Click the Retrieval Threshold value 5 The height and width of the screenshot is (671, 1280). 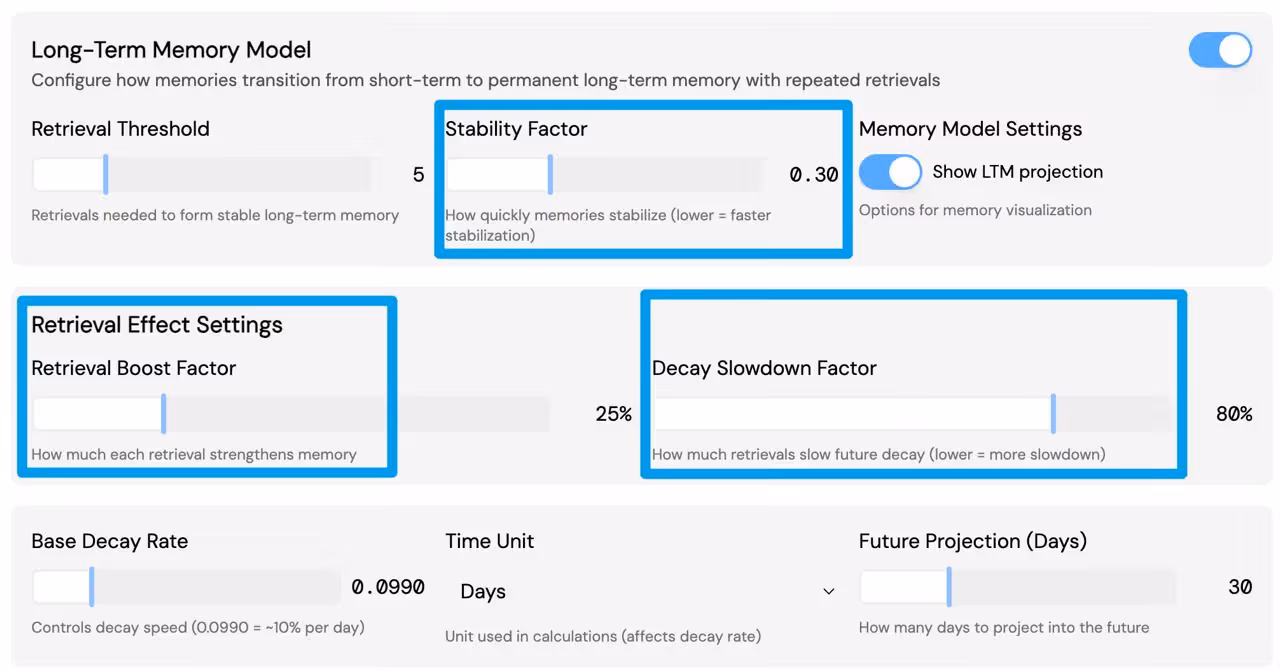click(x=418, y=175)
